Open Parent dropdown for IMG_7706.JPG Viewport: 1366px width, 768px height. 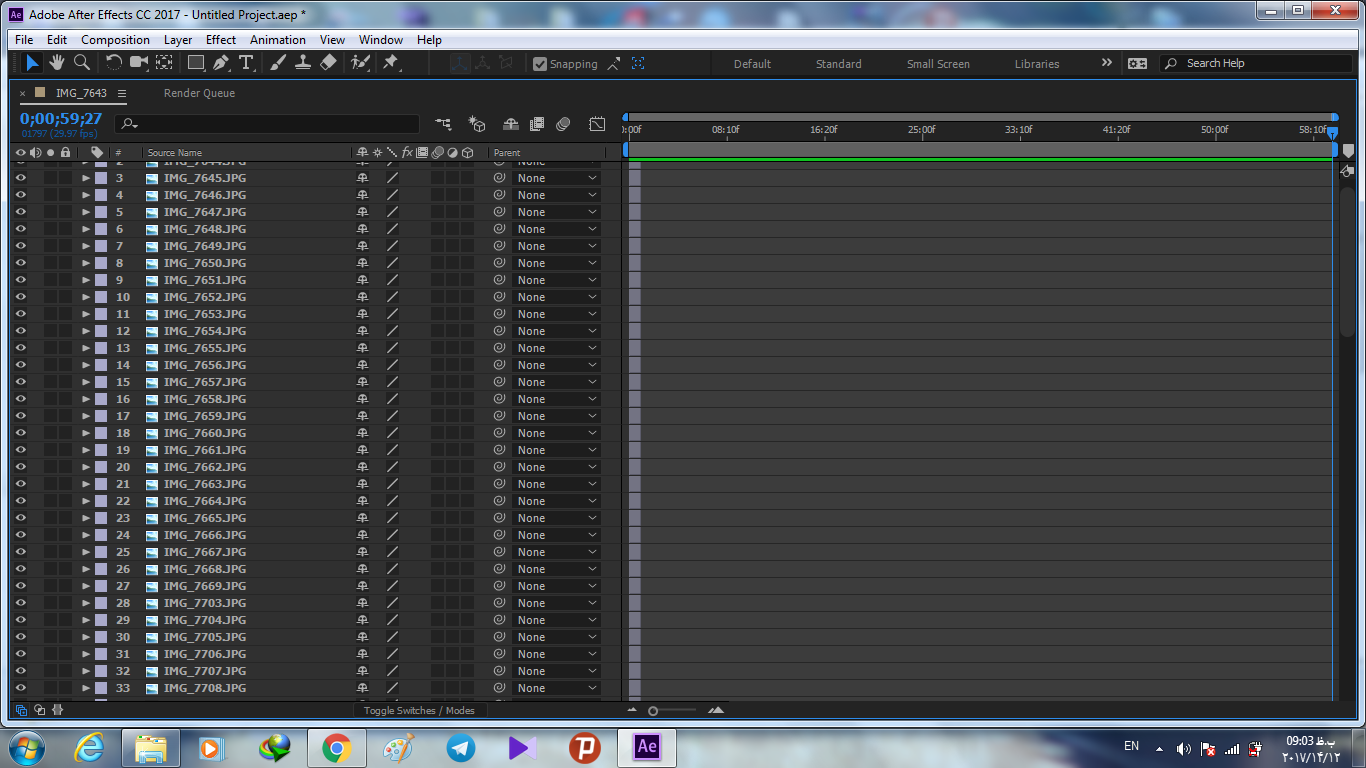[556, 654]
